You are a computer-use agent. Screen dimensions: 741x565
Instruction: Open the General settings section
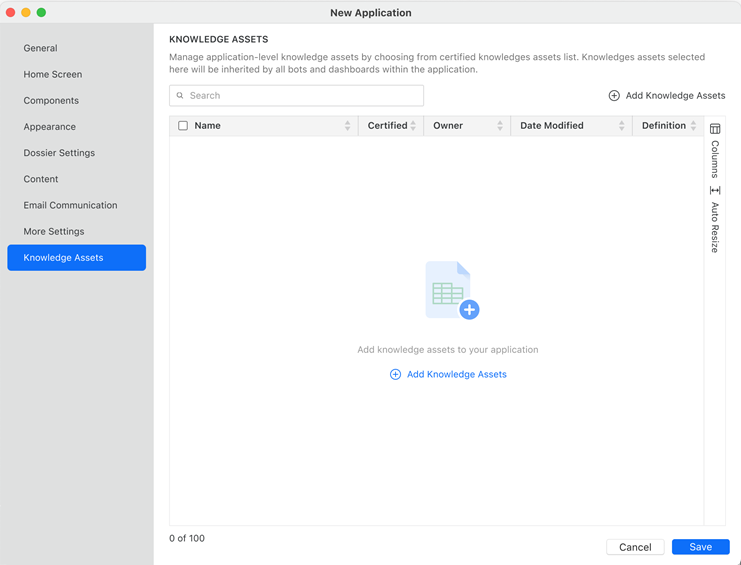(x=41, y=48)
